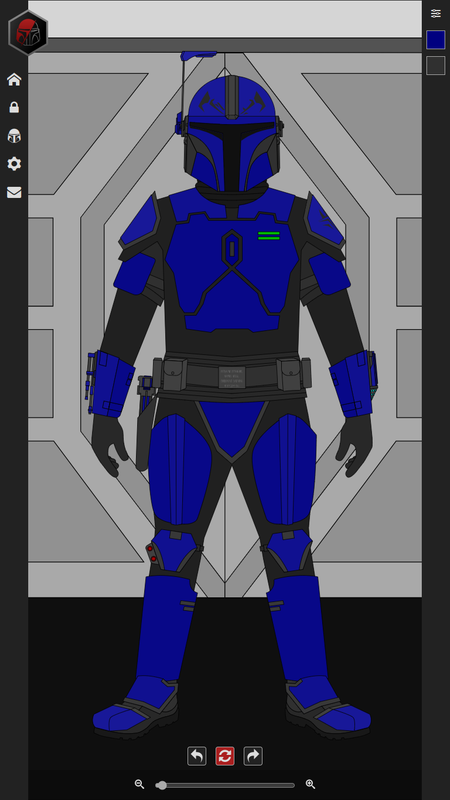This screenshot has width=450, height=800.
Task: Open the sliders options icon
Action: pyautogui.click(x=436, y=13)
